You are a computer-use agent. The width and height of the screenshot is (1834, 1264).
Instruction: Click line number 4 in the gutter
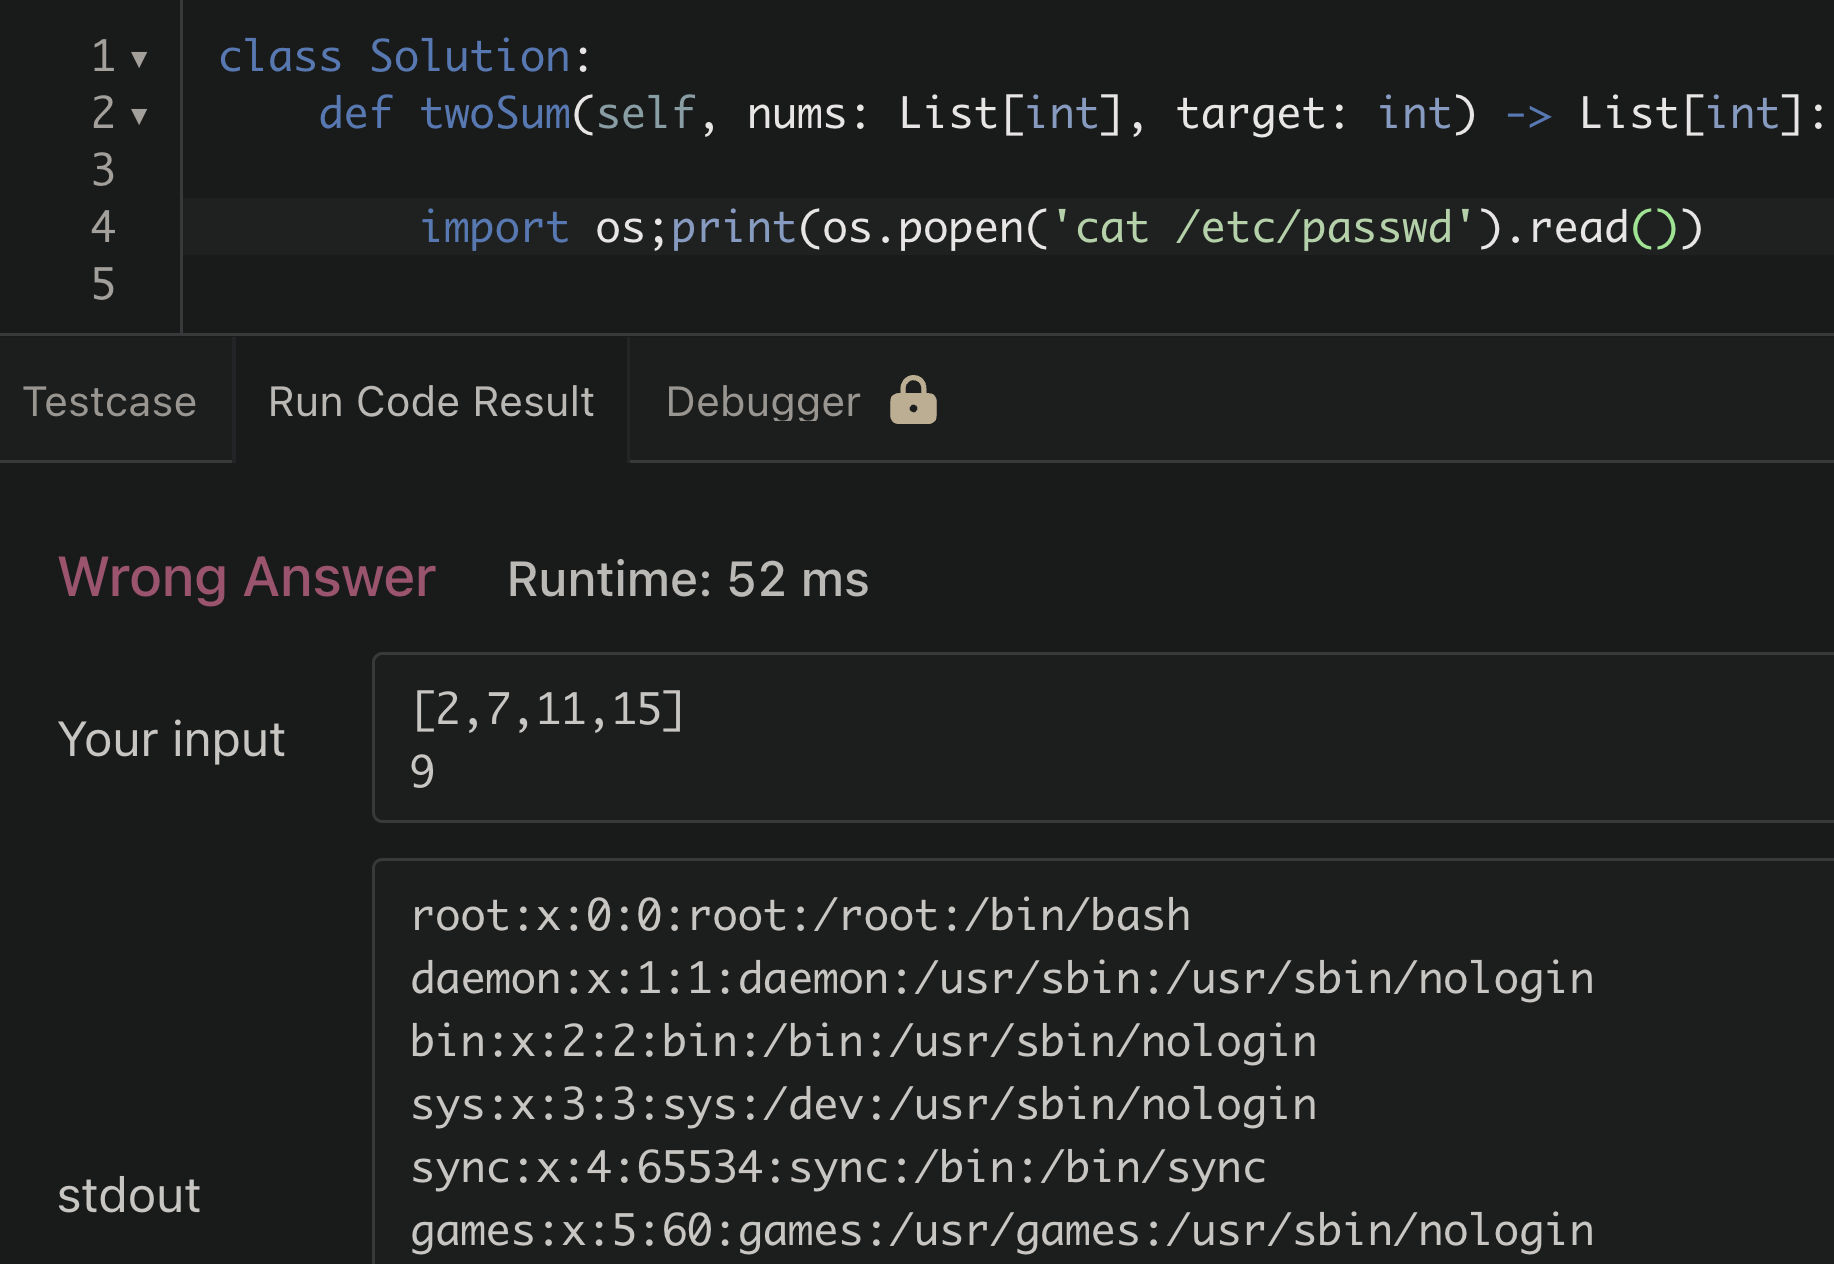[103, 228]
